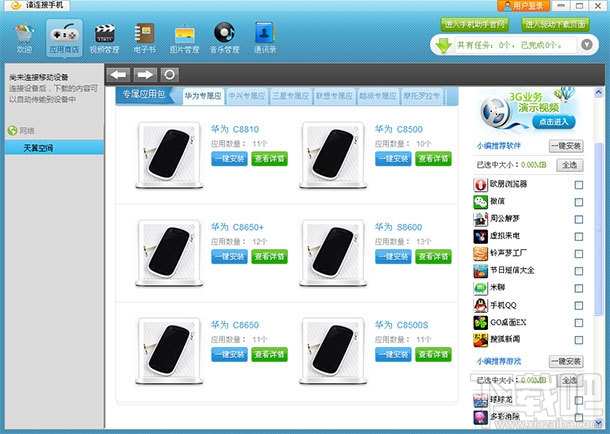Click the 华为 C8650 phone thumbnail

[x=169, y=350]
